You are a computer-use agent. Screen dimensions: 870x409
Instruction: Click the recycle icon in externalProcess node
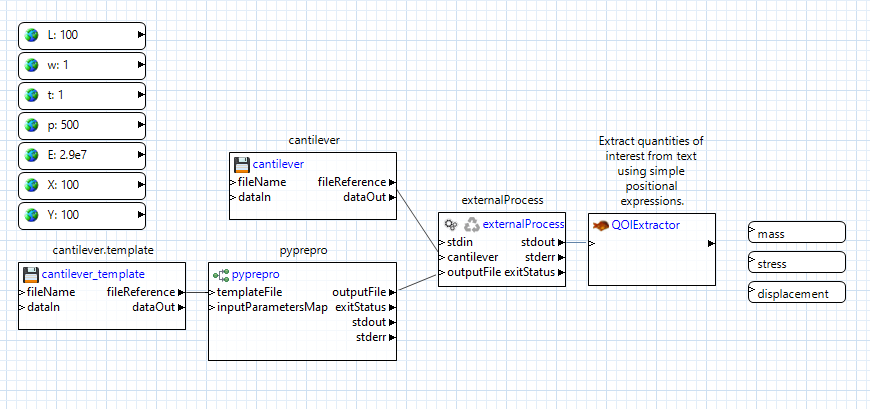click(x=471, y=225)
